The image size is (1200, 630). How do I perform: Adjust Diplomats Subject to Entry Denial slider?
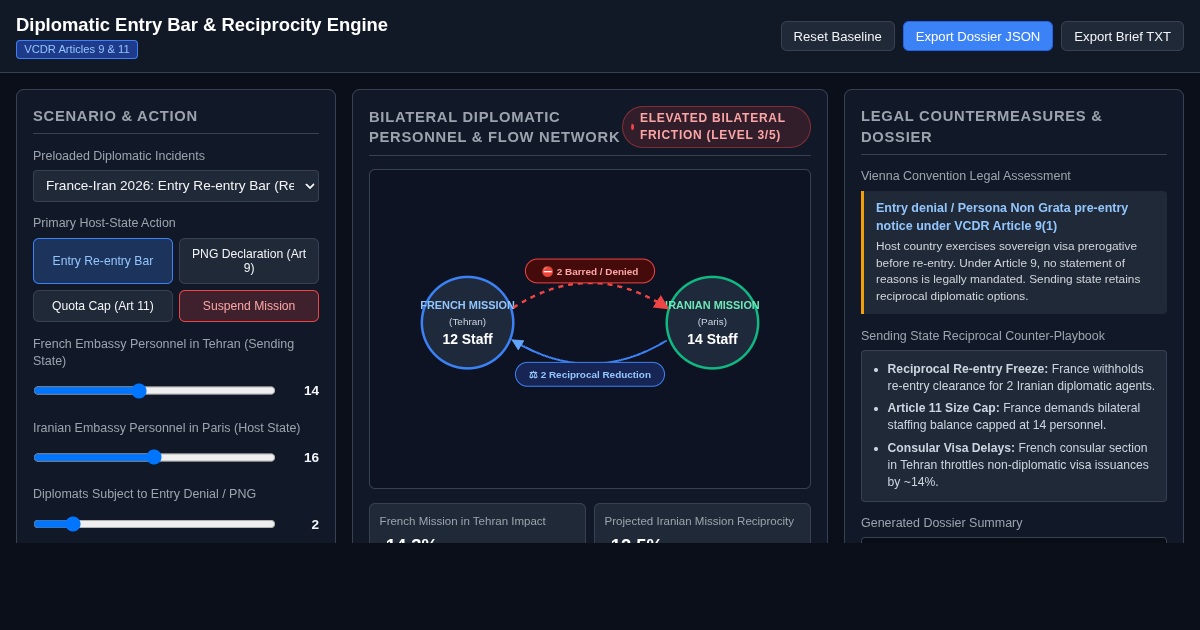click(x=154, y=523)
